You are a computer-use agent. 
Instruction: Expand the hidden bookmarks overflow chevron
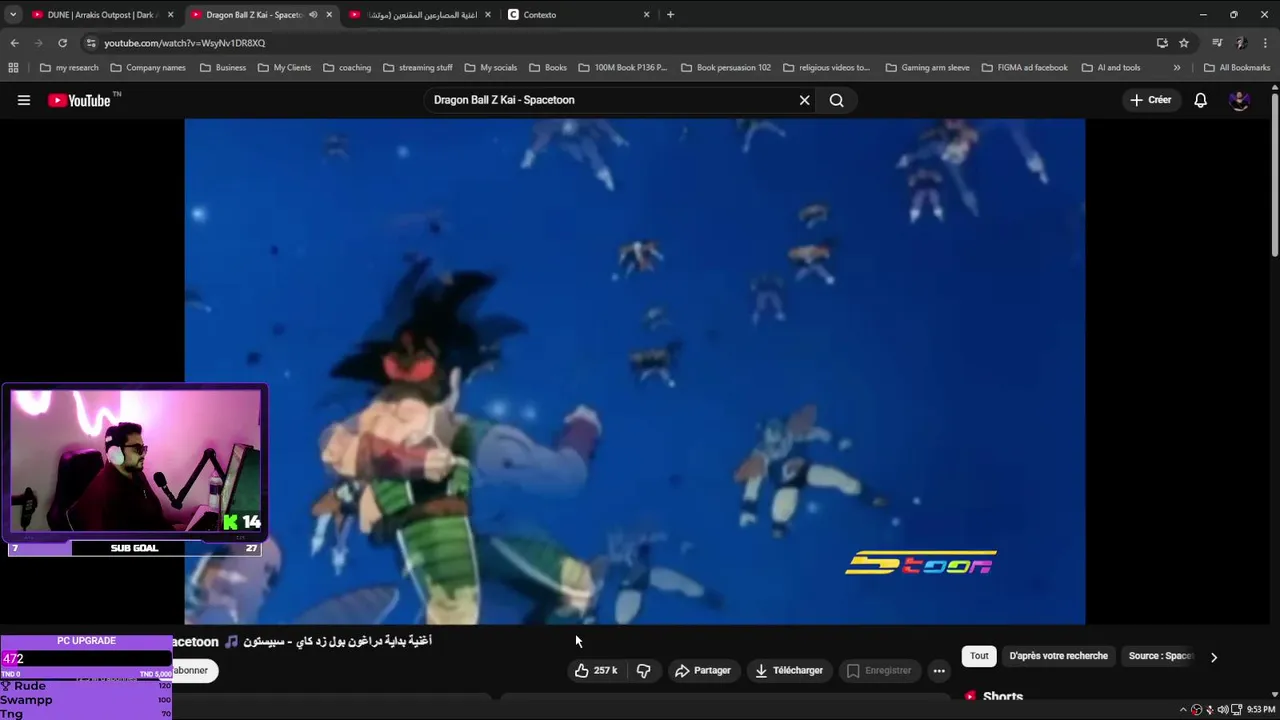1177,68
